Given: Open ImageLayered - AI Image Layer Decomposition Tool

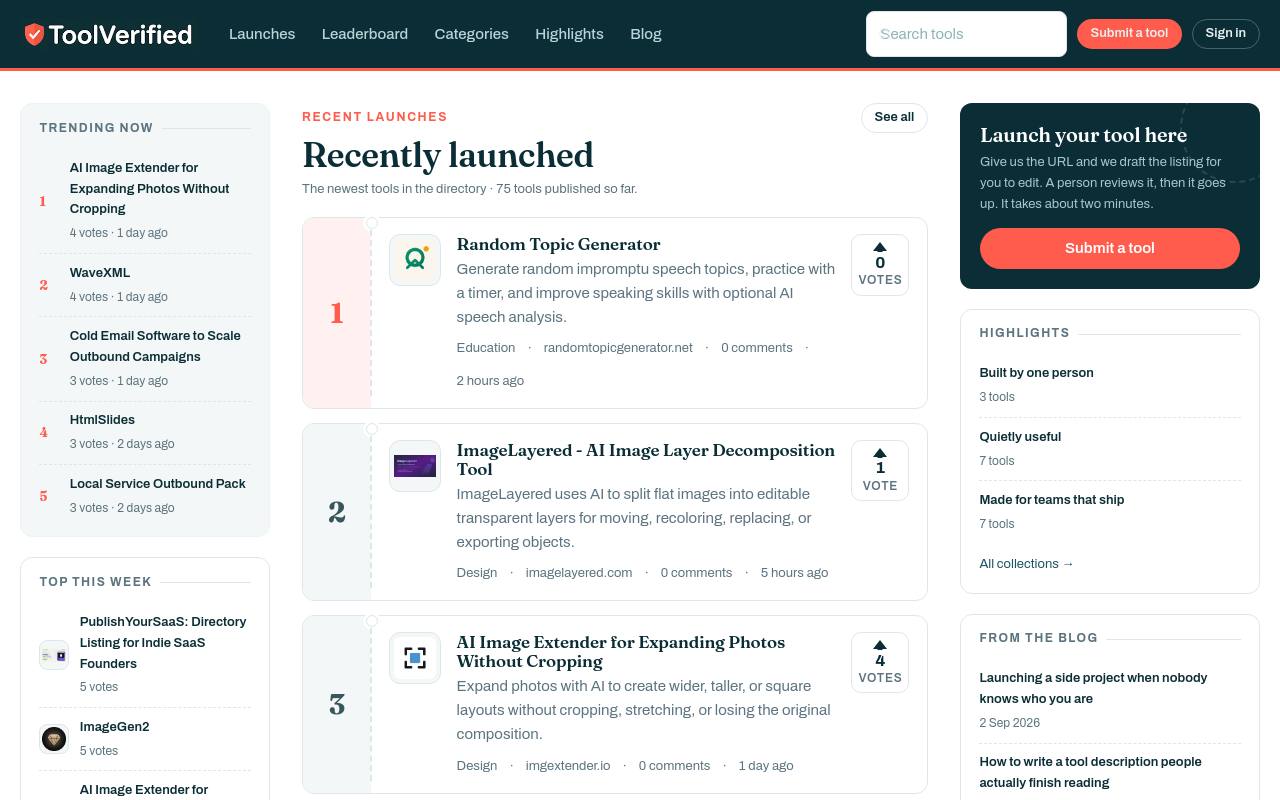Looking at the screenshot, I should pyautogui.click(x=646, y=460).
